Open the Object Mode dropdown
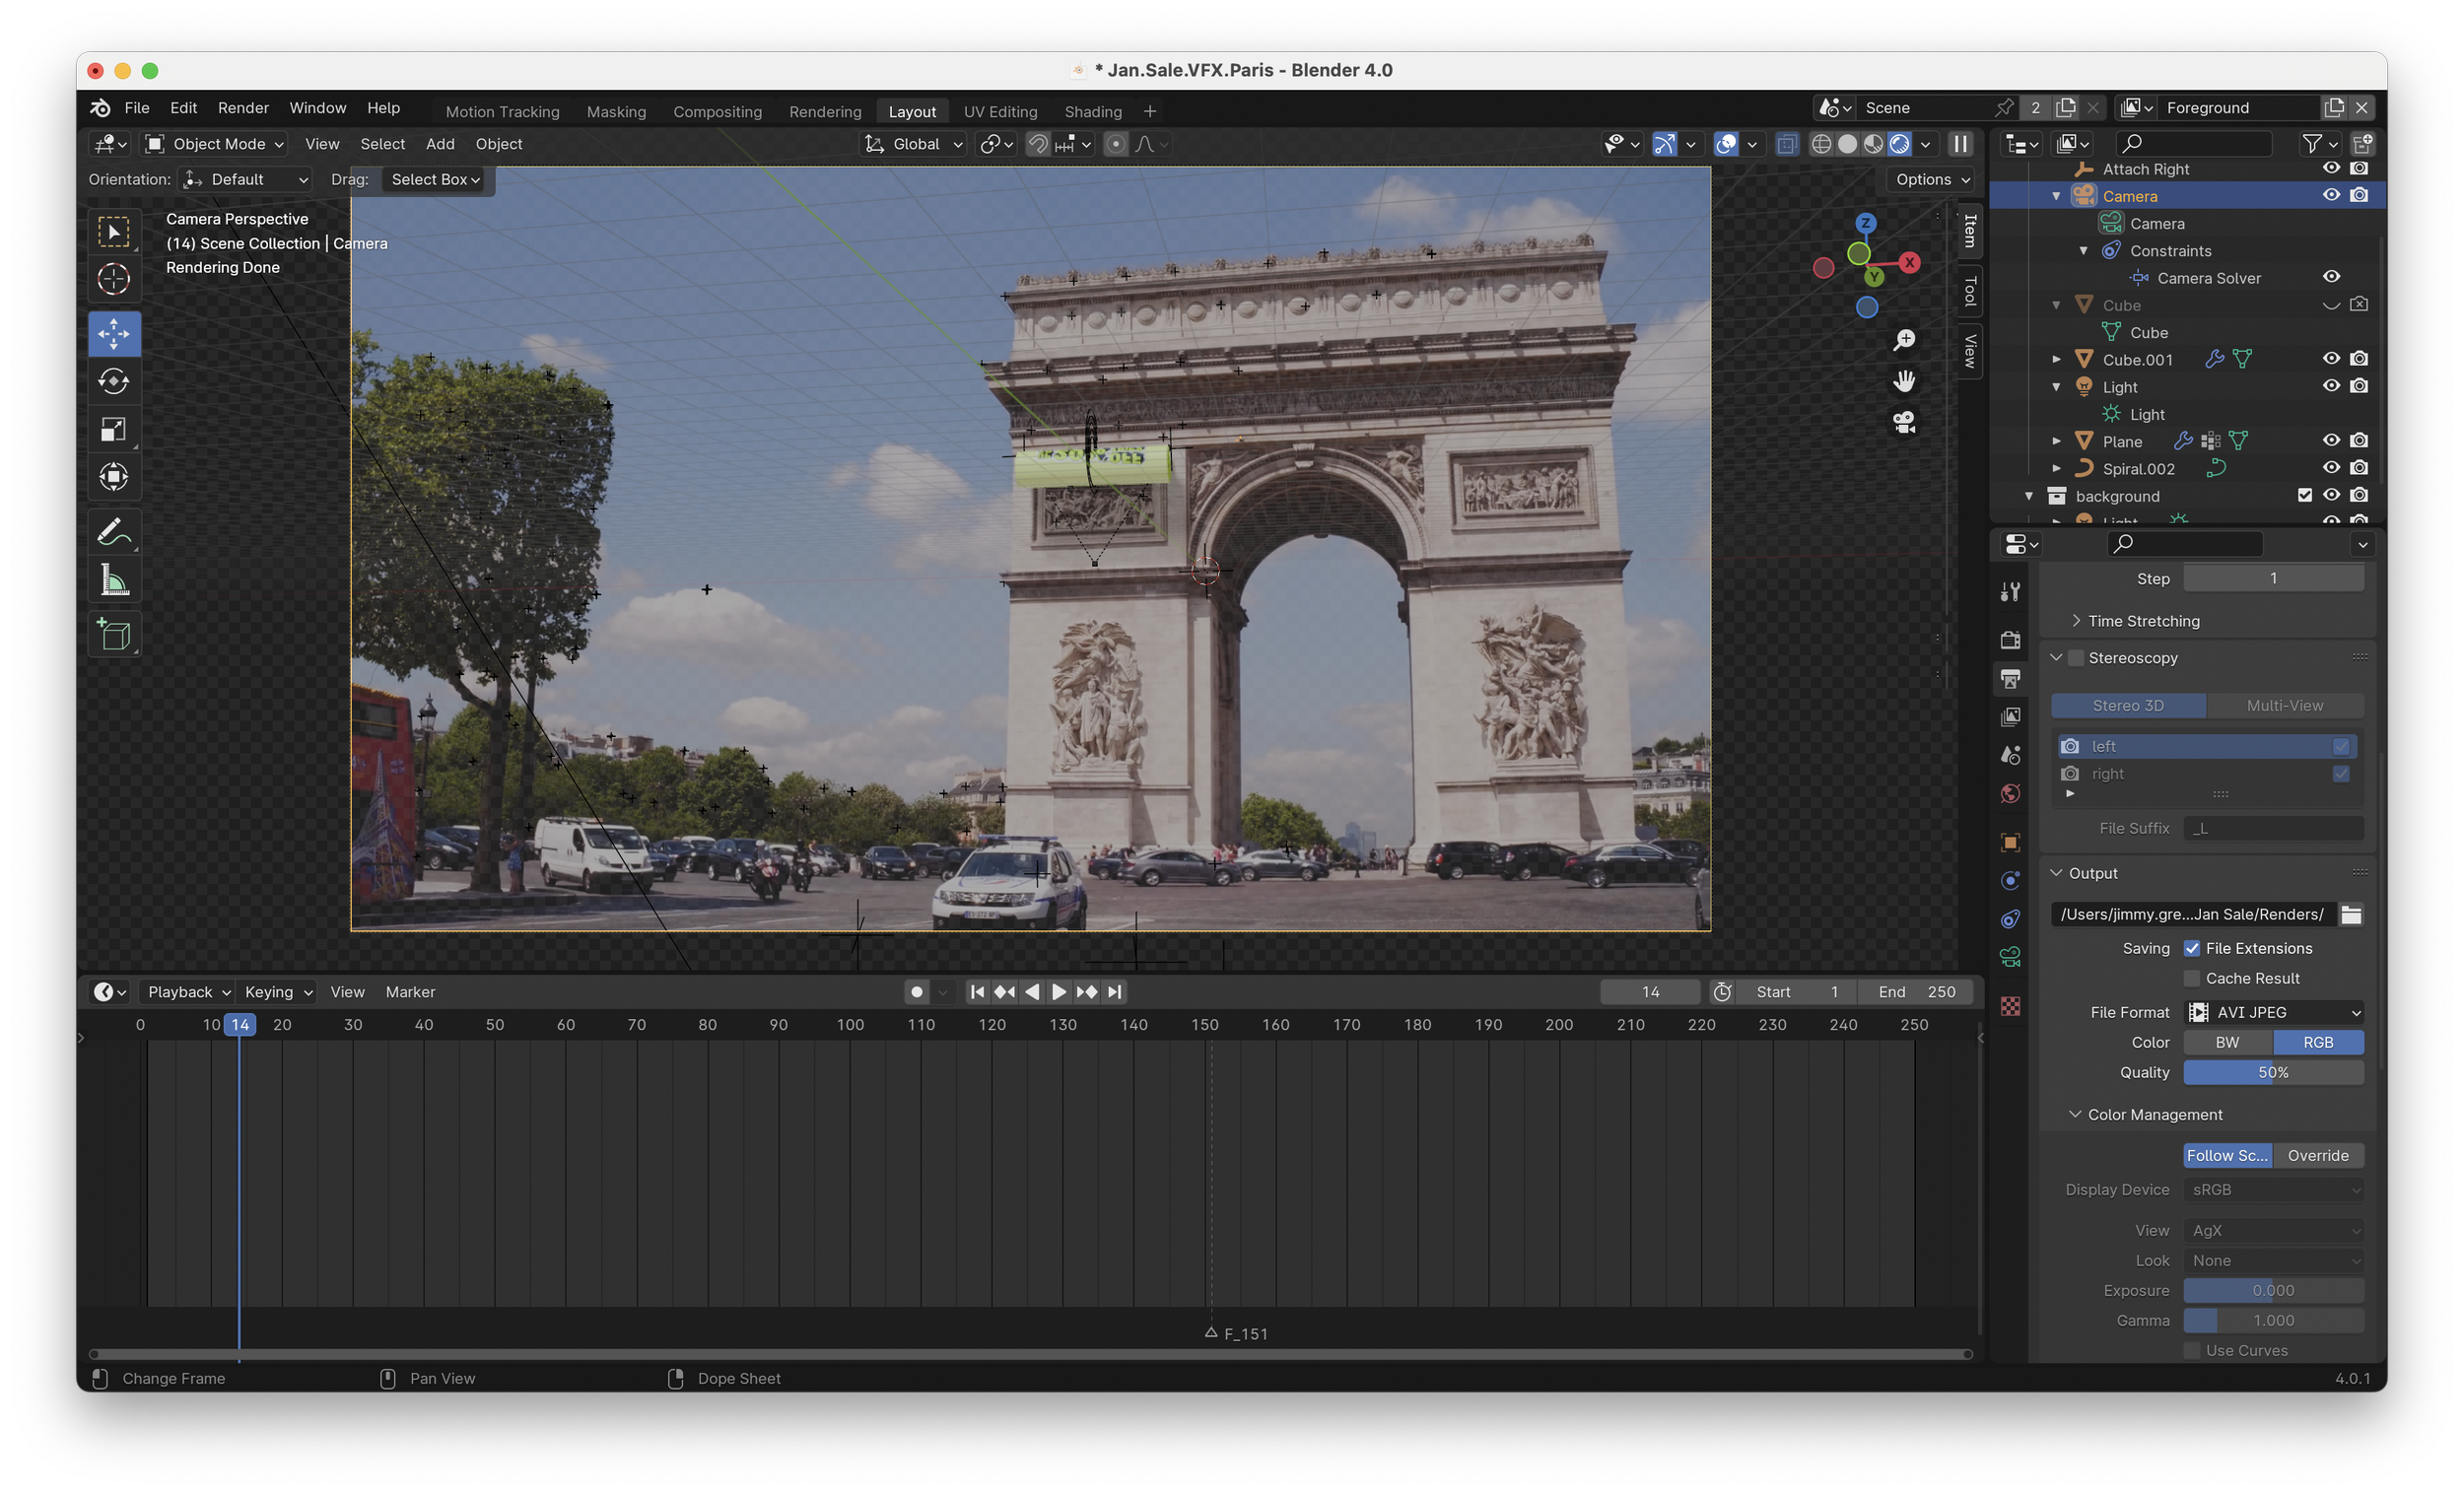This screenshot has width=2464, height=1493. click(x=215, y=144)
